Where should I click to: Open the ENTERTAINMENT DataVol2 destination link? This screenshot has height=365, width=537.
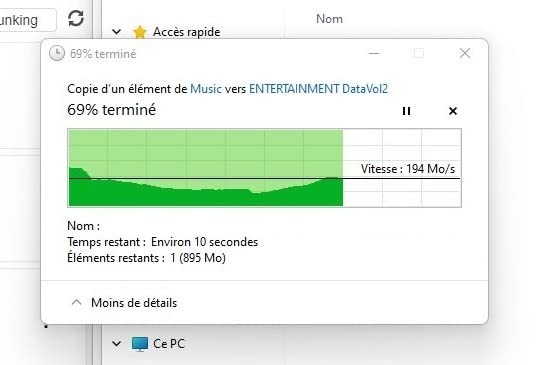[319, 89]
